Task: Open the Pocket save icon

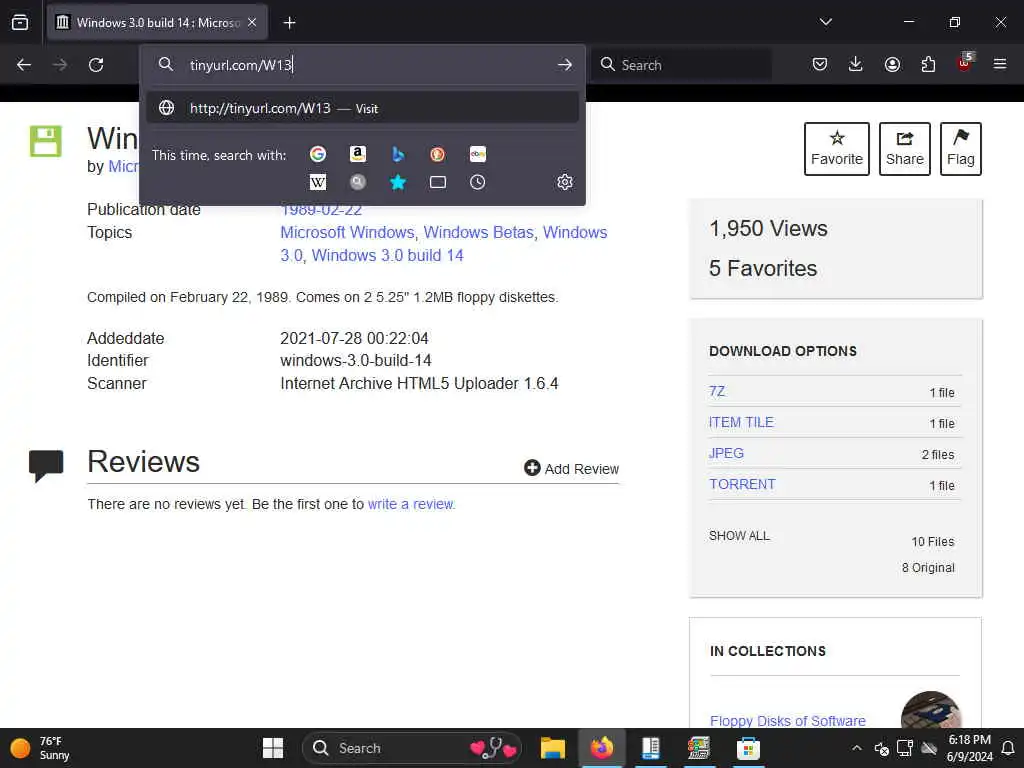Action: [820, 64]
